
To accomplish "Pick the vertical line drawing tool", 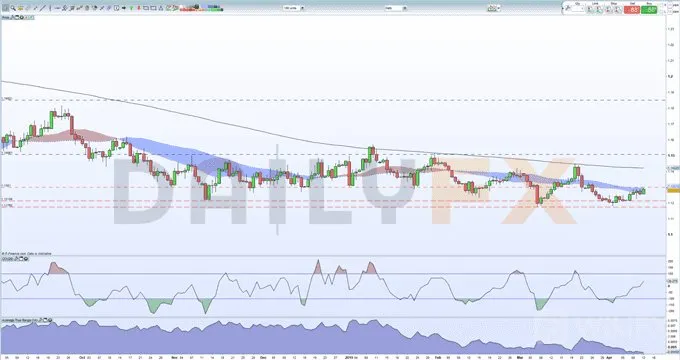I will click(50, 8).
